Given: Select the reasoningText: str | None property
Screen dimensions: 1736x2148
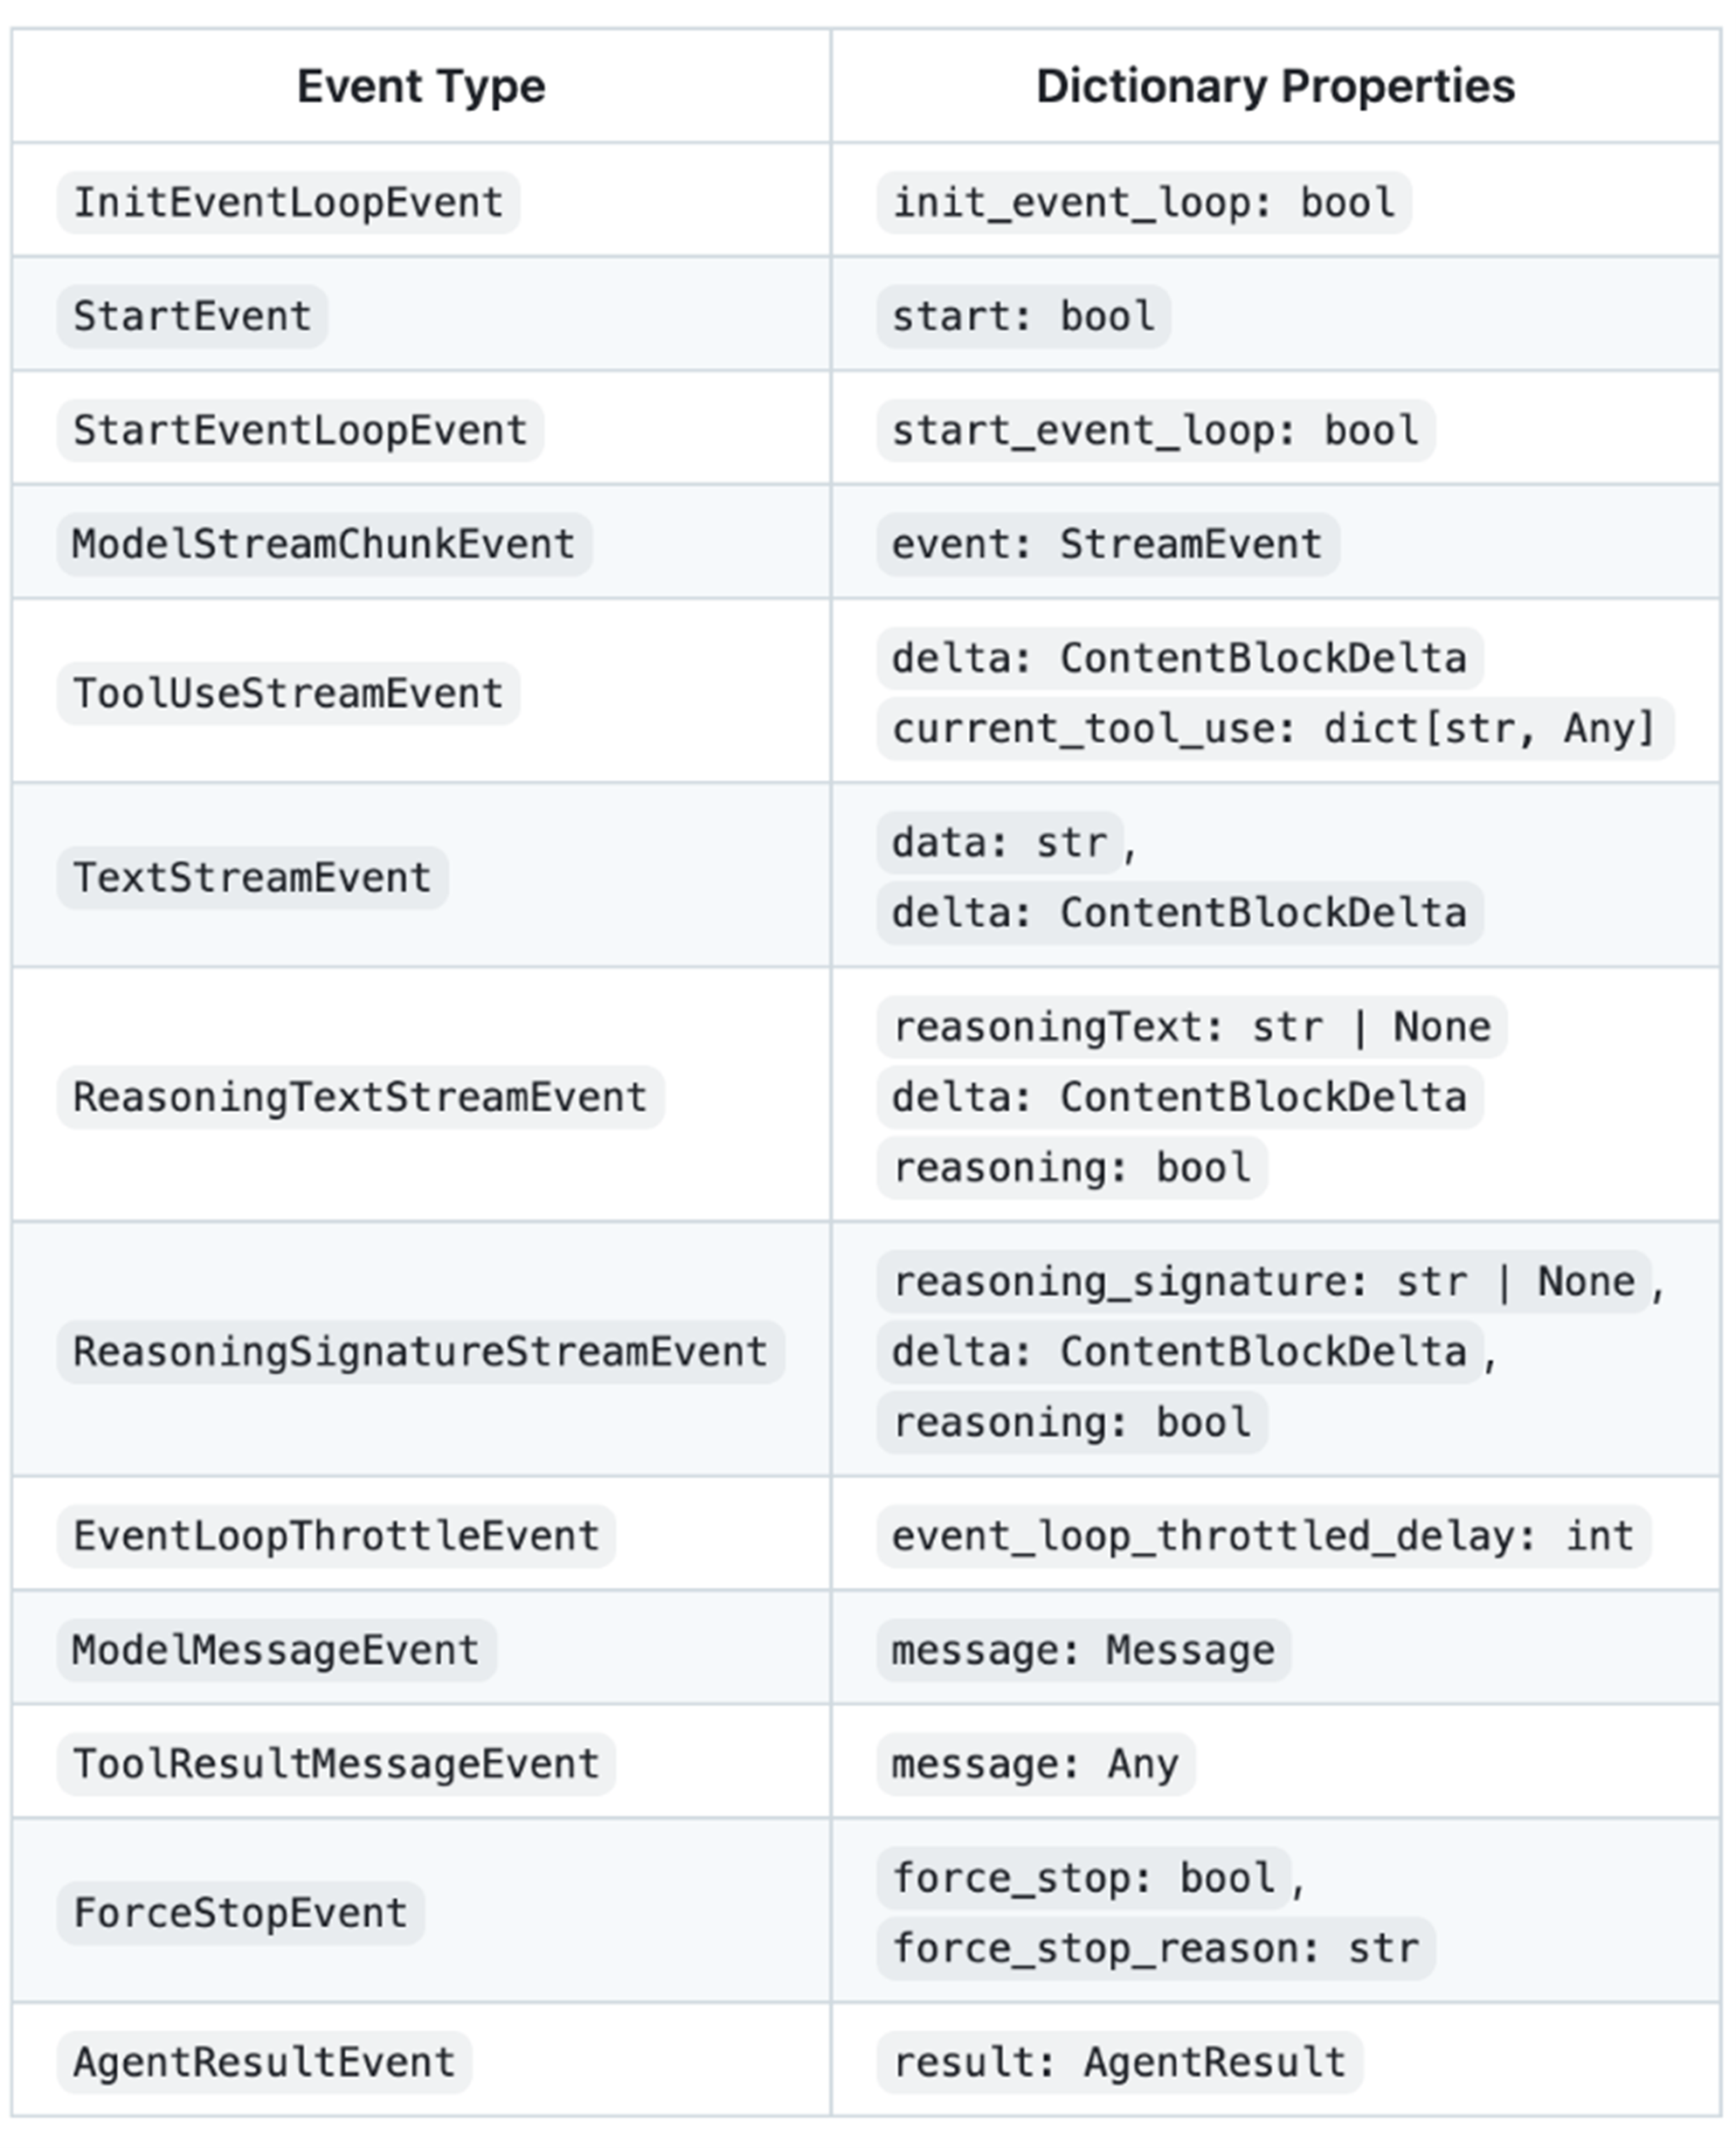Looking at the screenshot, I should (1191, 1028).
